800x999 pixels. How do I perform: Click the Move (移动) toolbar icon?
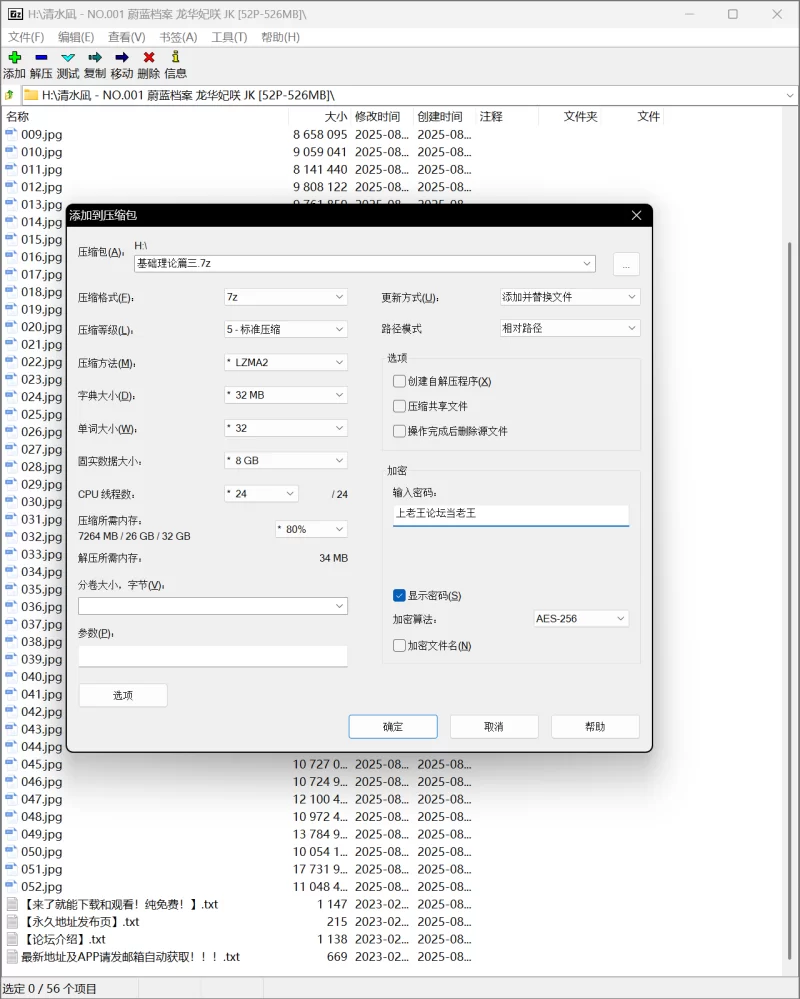[x=122, y=58]
